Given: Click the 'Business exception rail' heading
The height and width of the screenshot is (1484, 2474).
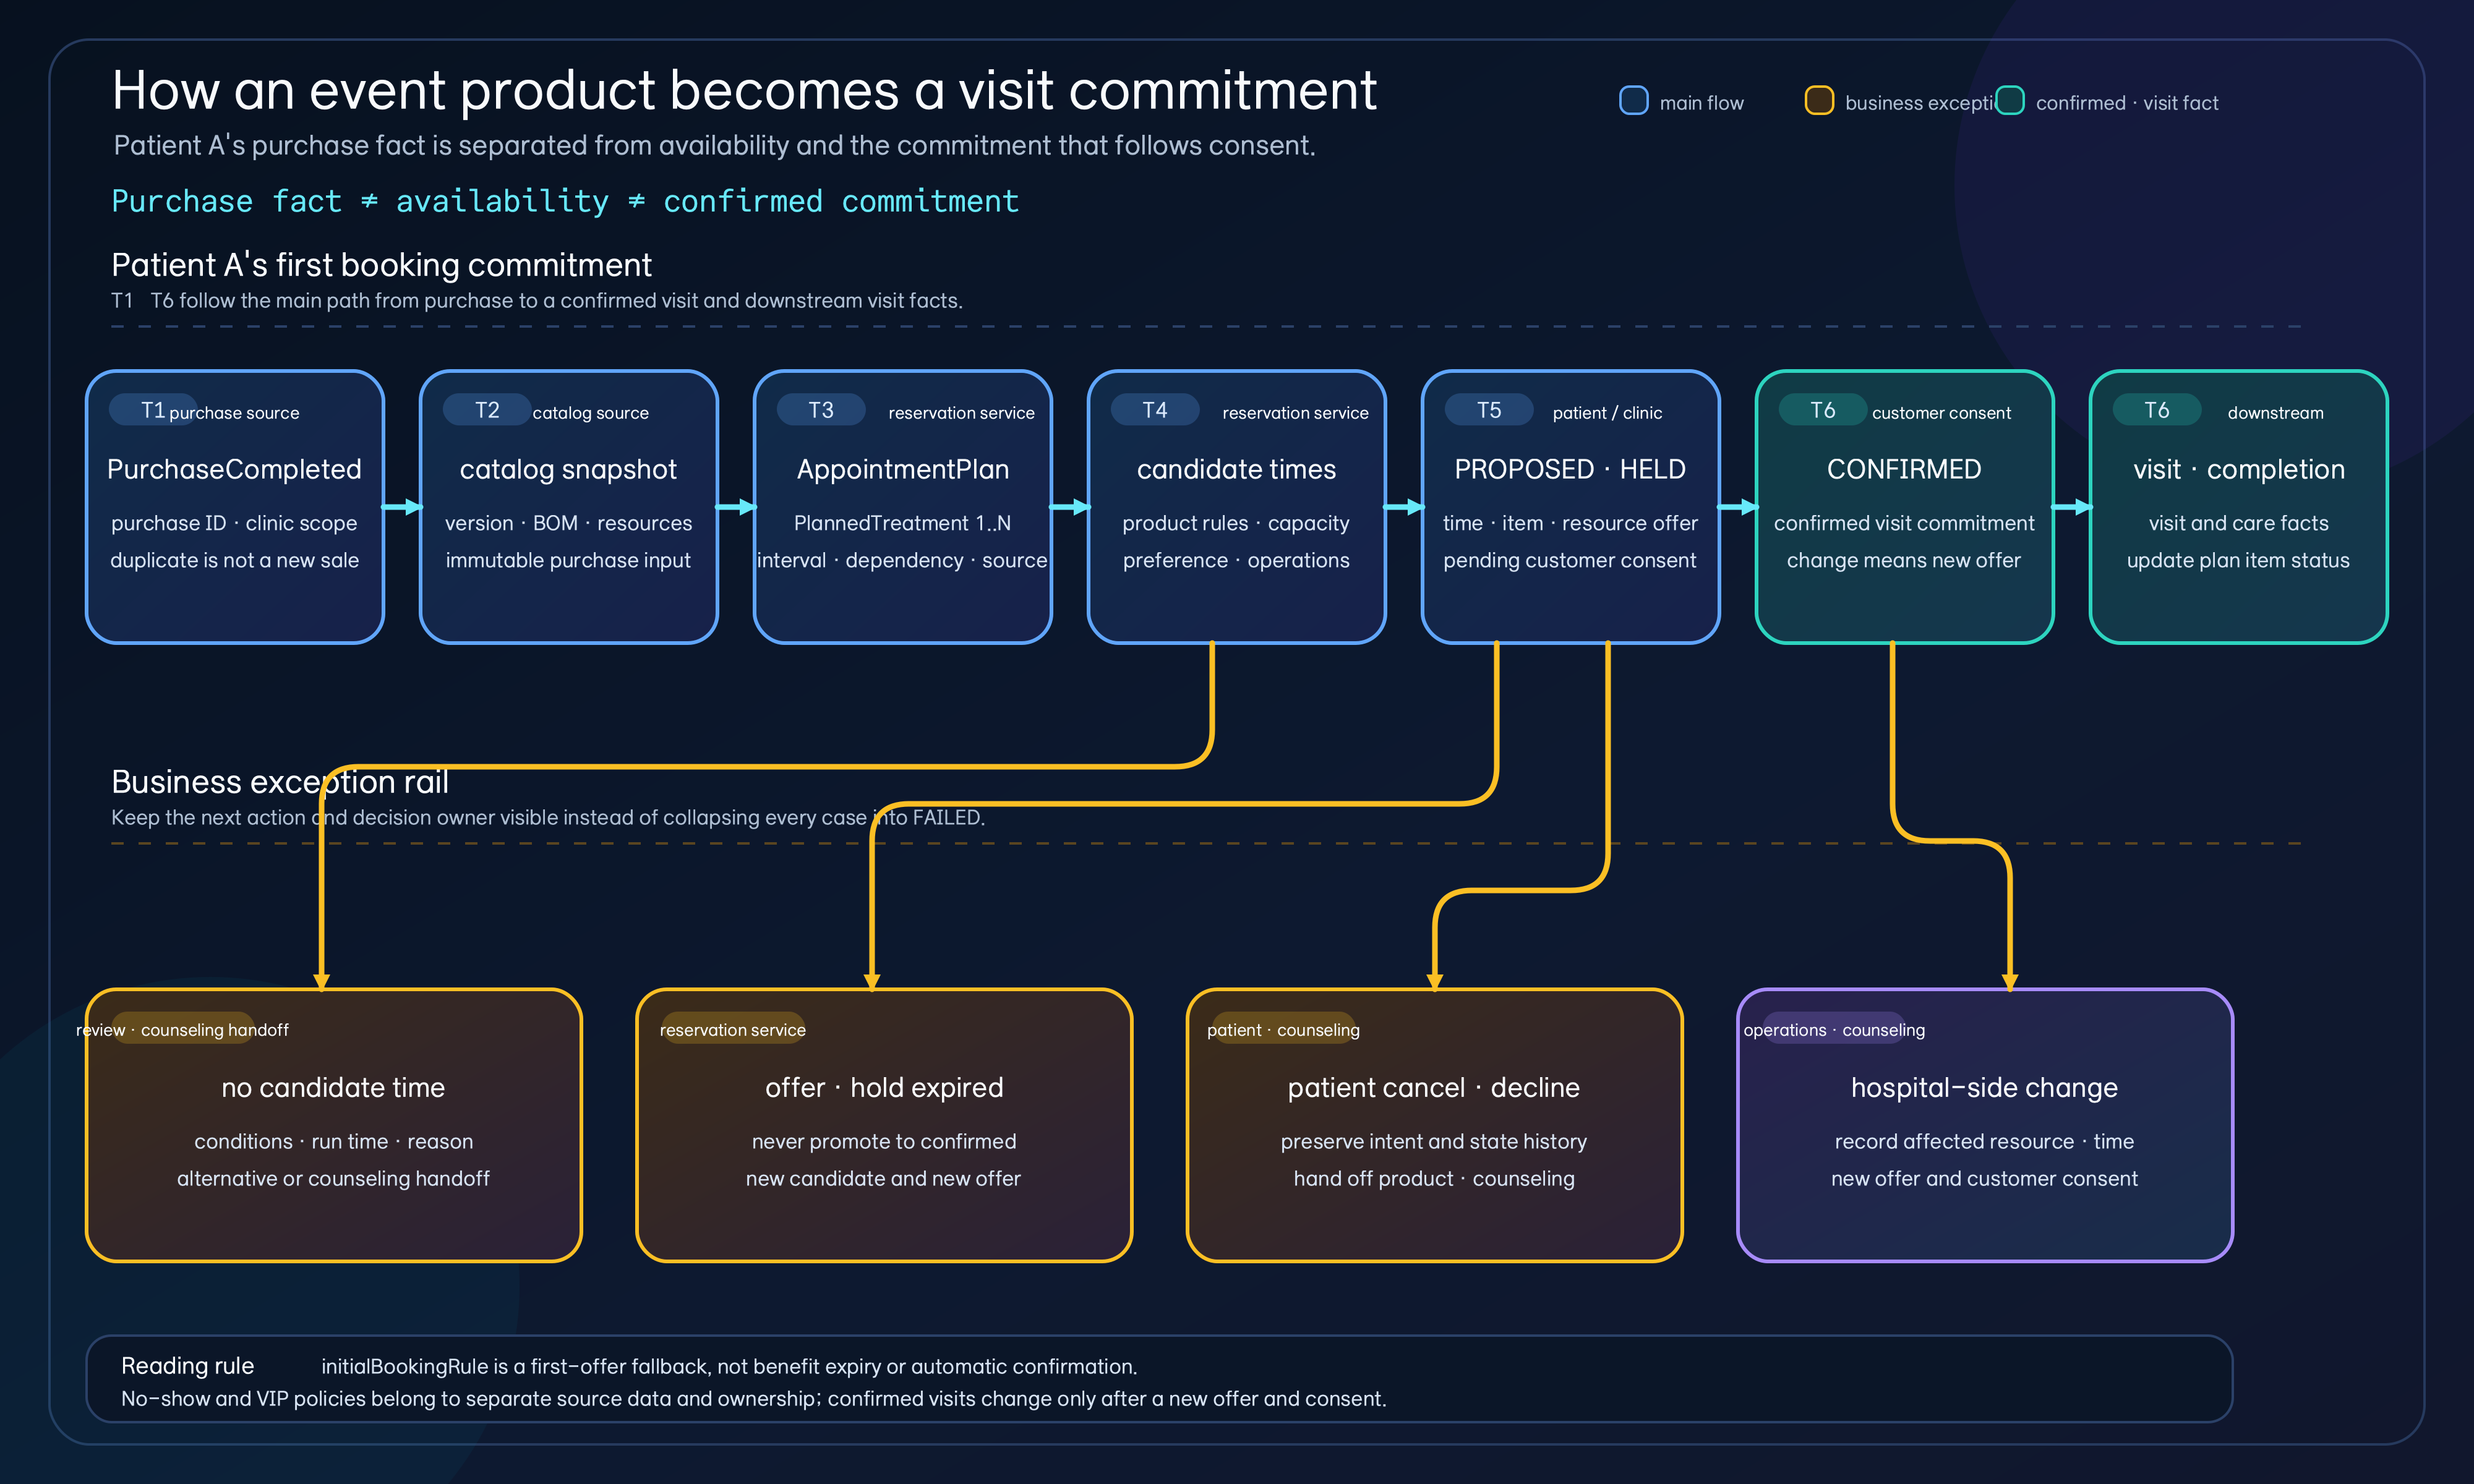Looking at the screenshot, I should pos(280,781).
